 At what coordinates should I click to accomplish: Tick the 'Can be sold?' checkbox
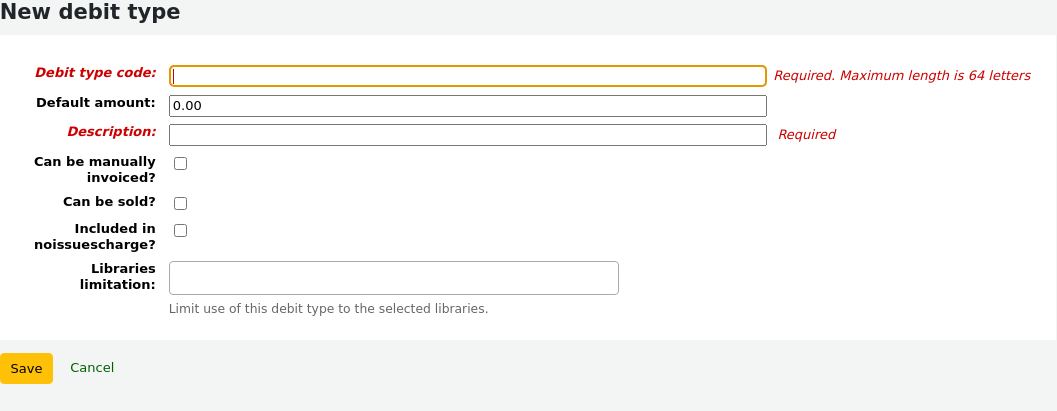[x=181, y=203]
